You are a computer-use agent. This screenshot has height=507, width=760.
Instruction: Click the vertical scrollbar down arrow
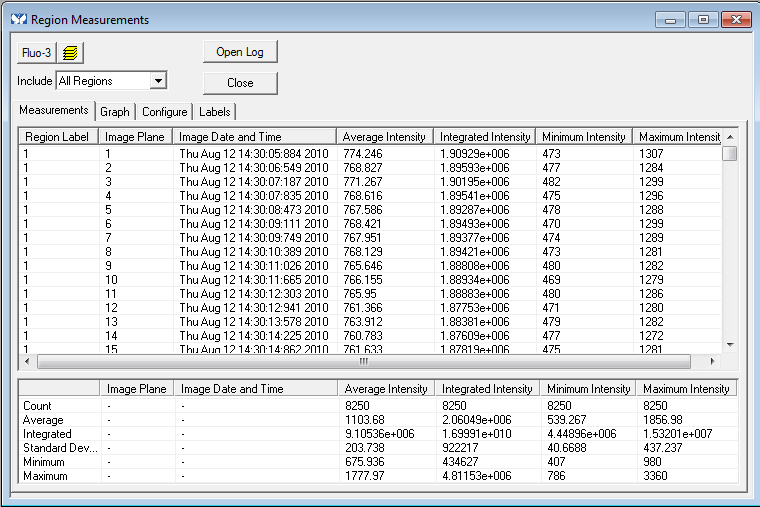(x=730, y=344)
